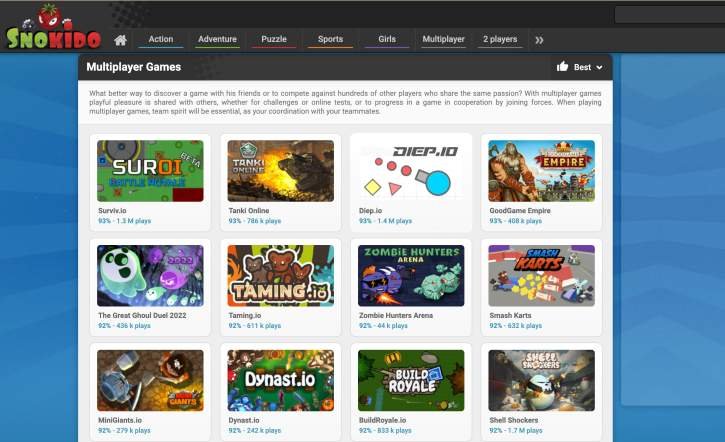Screen dimensions: 725x442
Task: Open the Sports category
Action: point(330,39)
